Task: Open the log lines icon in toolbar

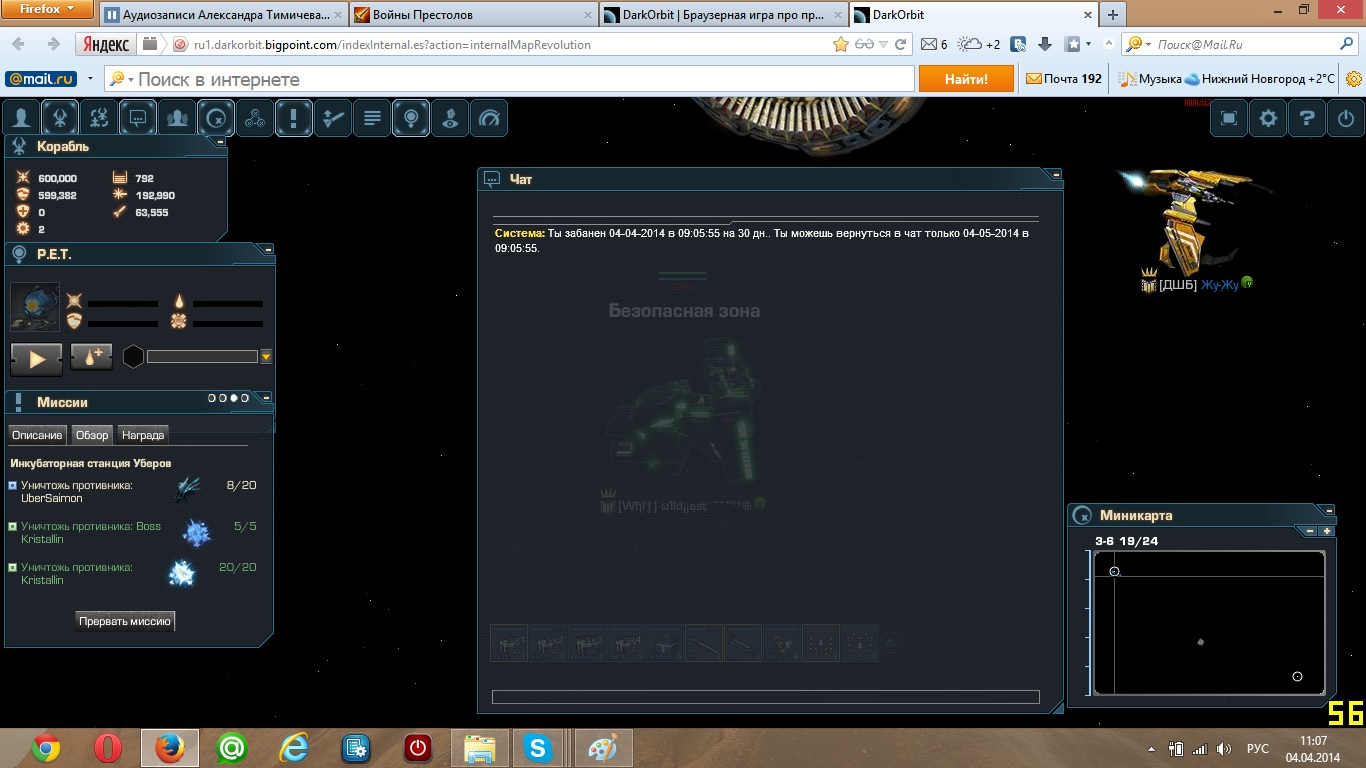Action: pyautogui.click(x=372, y=118)
